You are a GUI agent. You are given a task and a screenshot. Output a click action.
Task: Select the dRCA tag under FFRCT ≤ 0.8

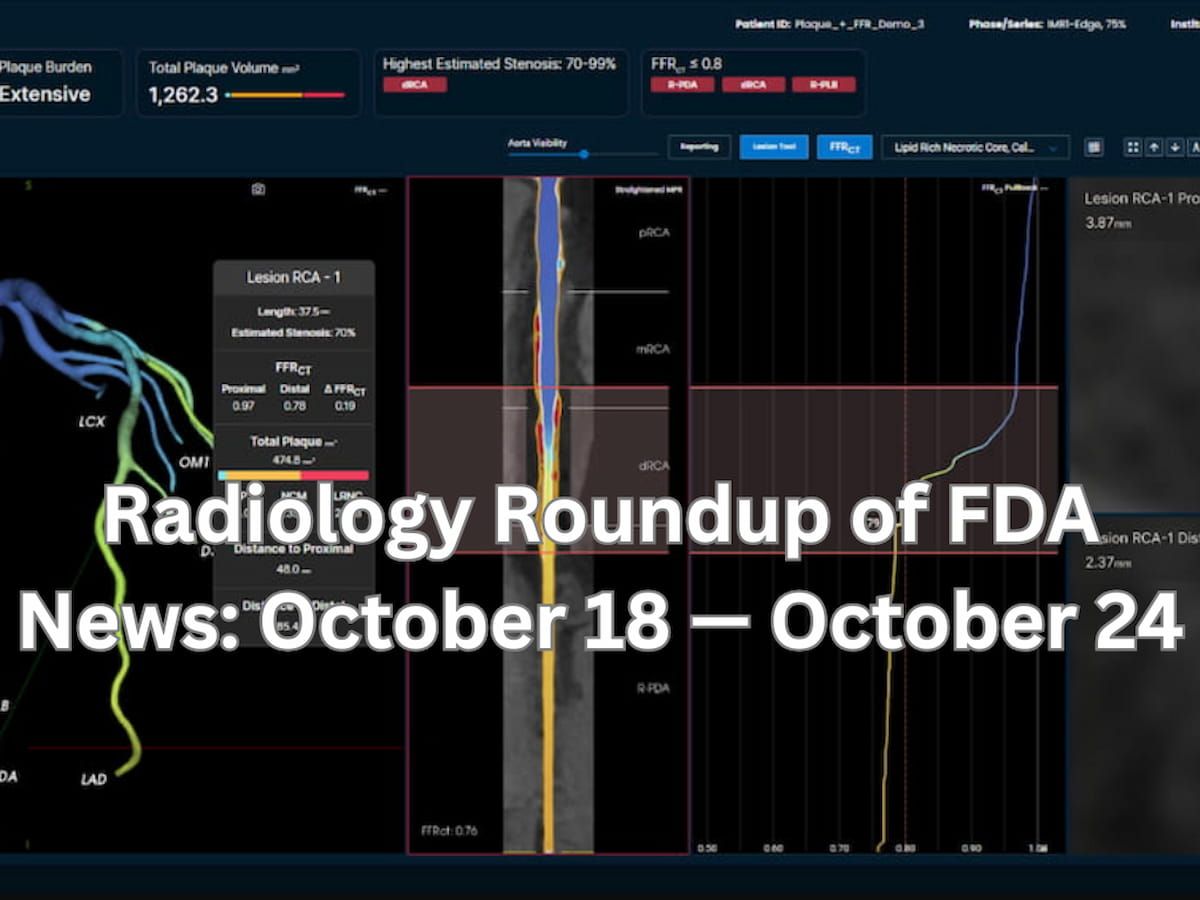click(754, 85)
